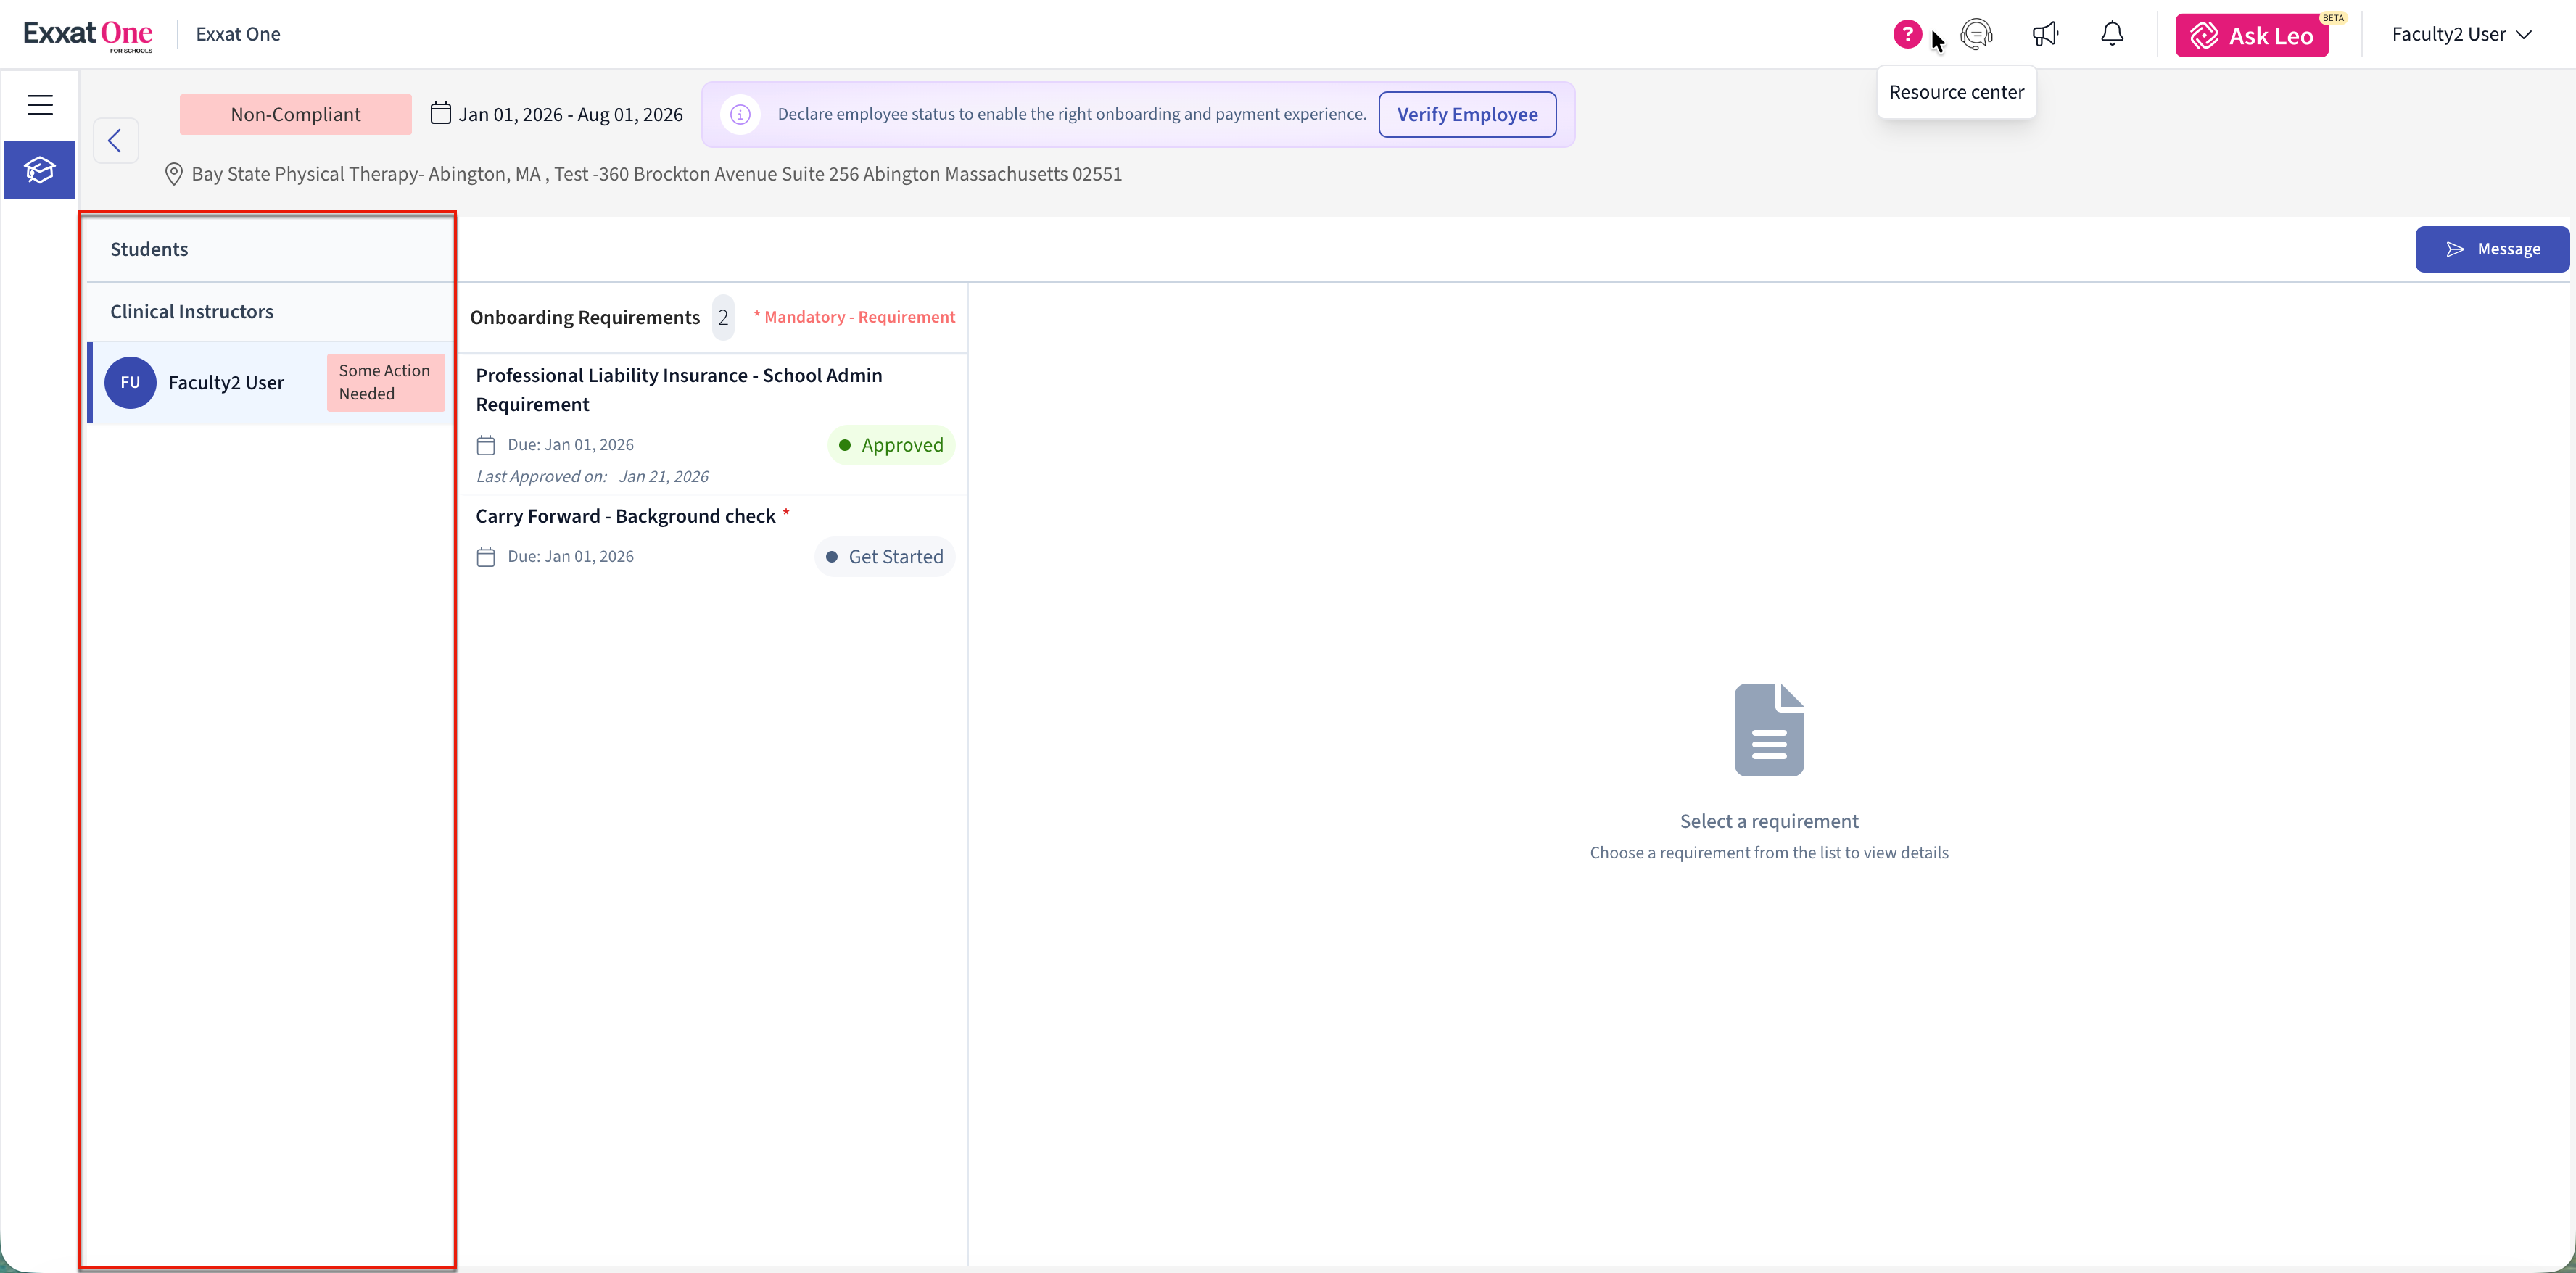Click the Message button
This screenshot has width=2576, height=1273.
pos(2491,249)
